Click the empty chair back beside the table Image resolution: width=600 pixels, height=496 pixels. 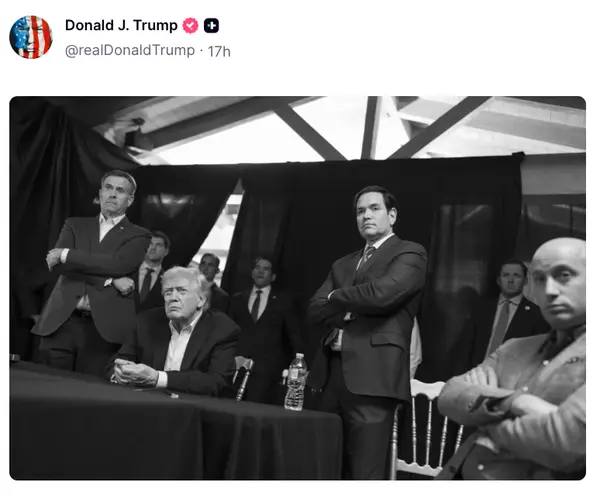tap(243, 378)
